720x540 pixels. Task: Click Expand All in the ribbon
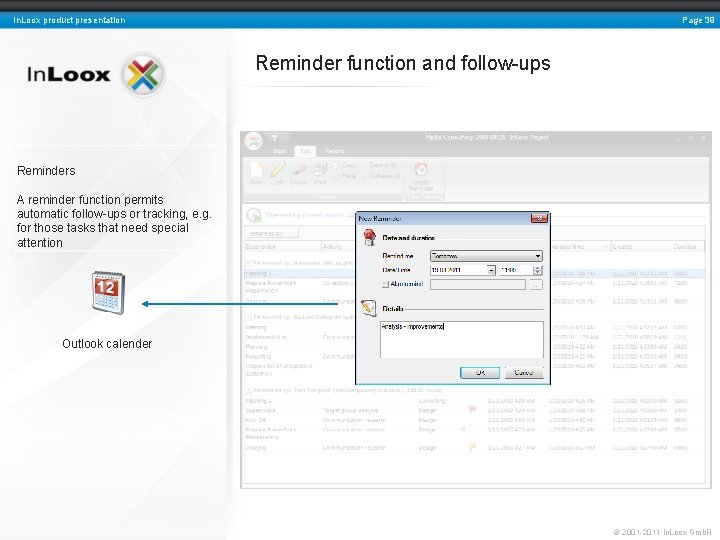click(379, 165)
